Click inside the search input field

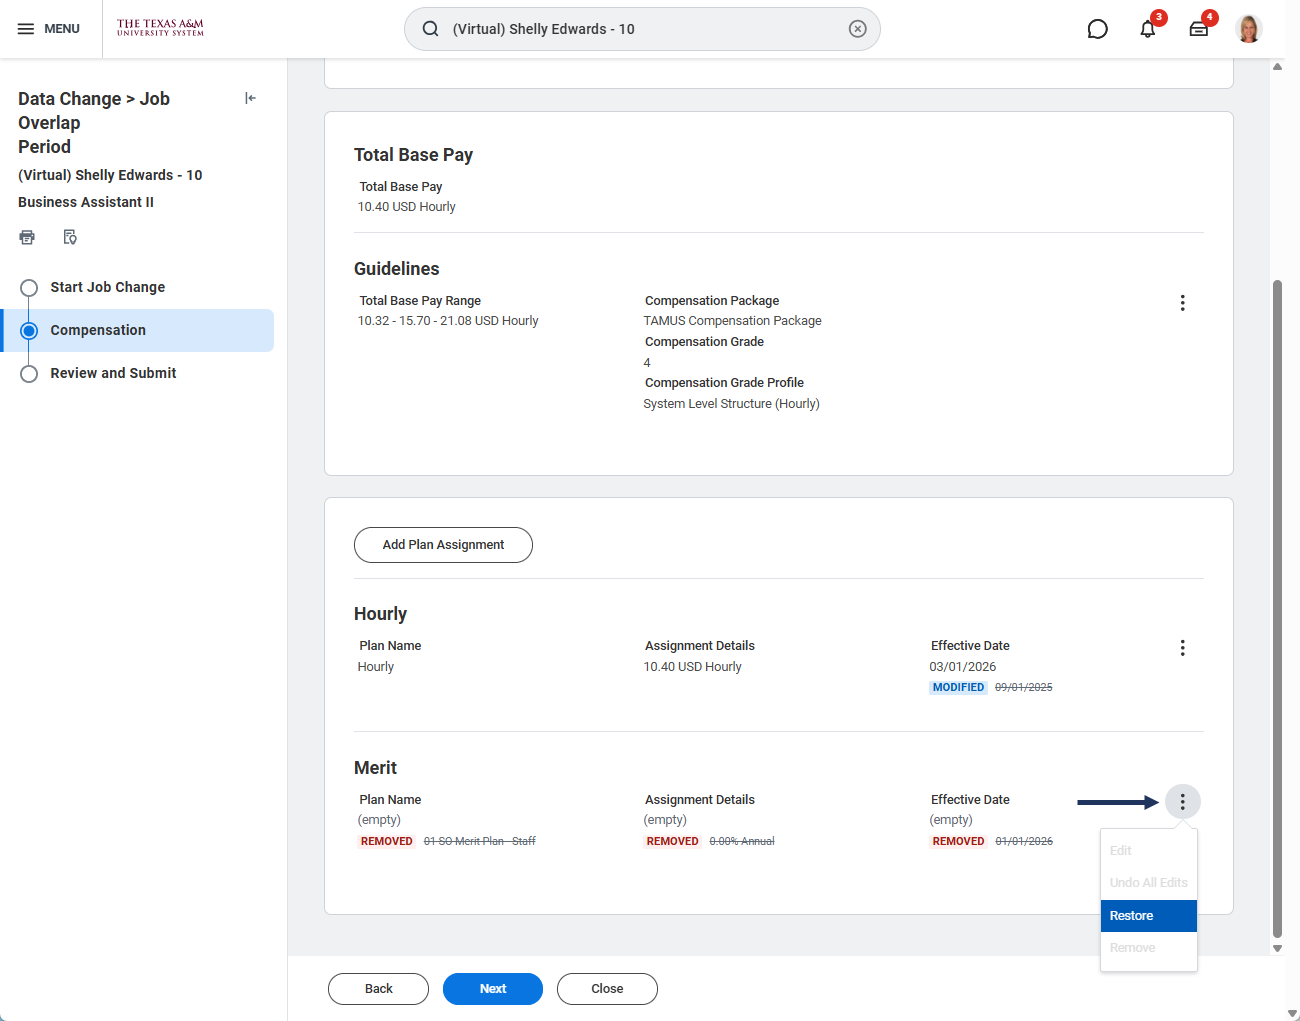(x=640, y=29)
